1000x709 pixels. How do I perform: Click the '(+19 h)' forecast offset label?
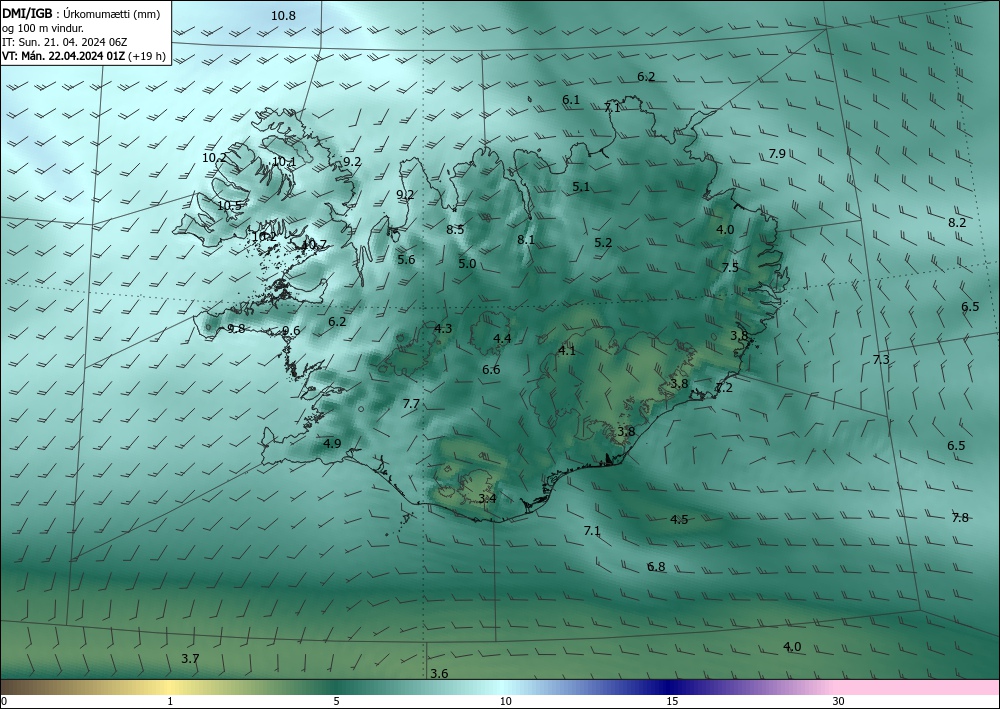[x=147, y=56]
